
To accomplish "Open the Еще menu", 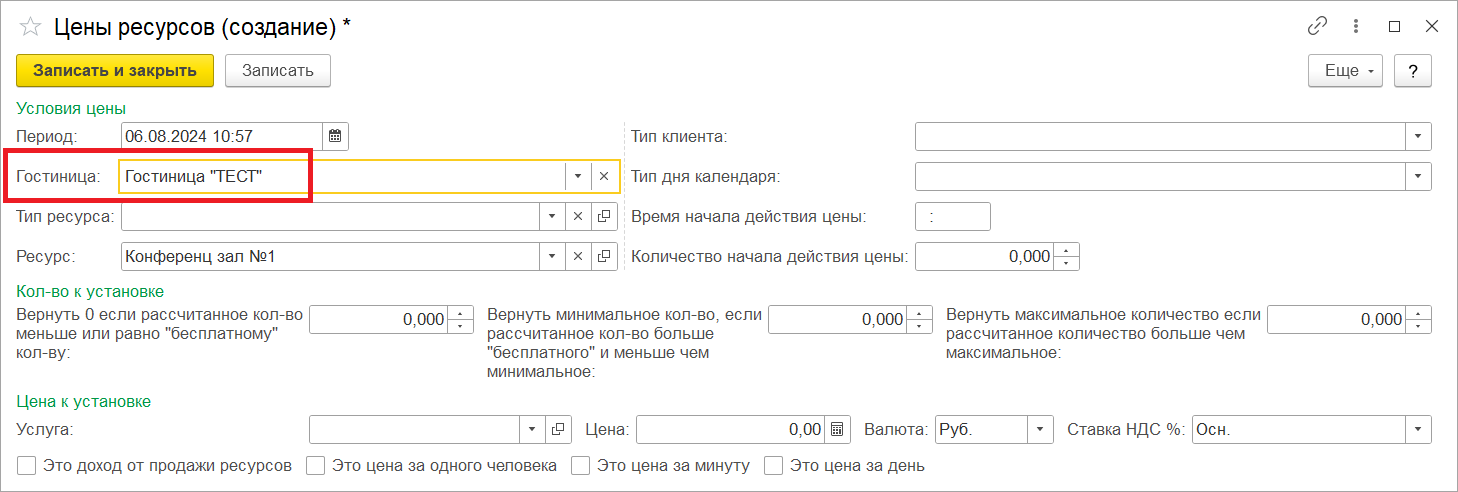I will (x=1346, y=70).
